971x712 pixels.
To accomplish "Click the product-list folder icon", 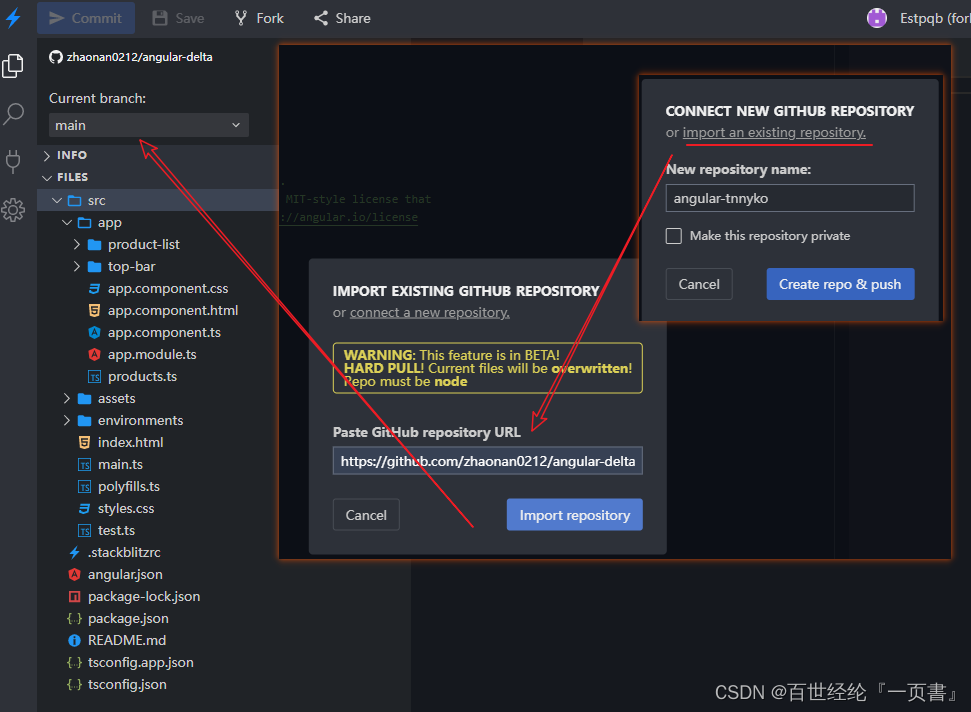I will click(x=95, y=245).
